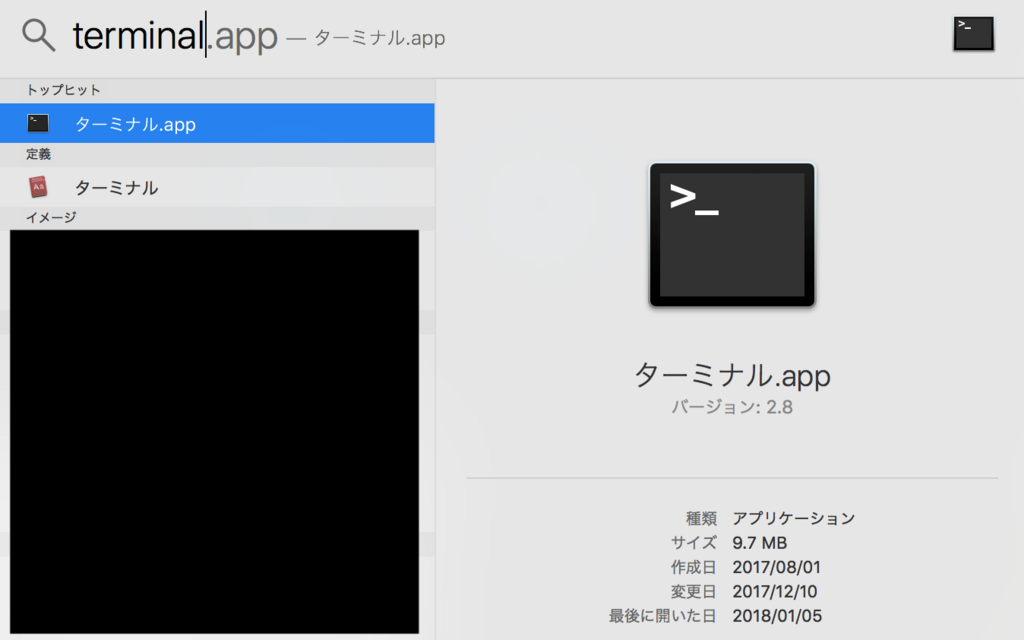Click the 定義 section header
This screenshot has height=640, width=1024.
tap(39, 154)
